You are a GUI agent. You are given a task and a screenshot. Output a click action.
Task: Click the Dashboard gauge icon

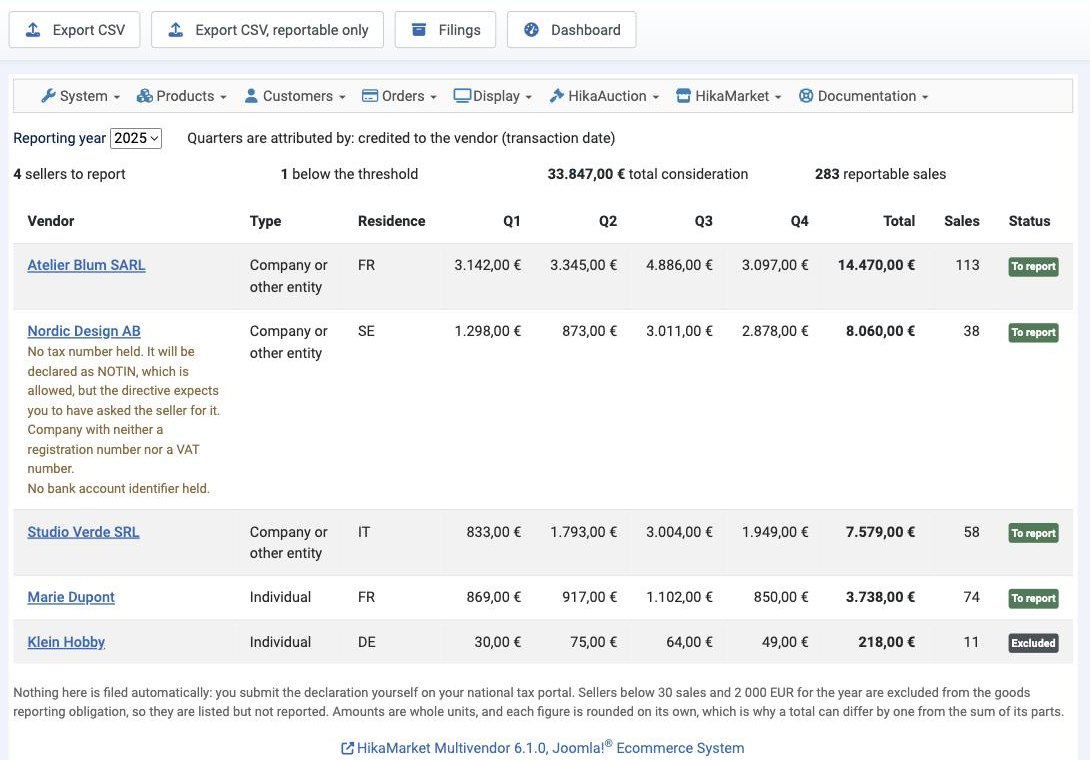coord(531,30)
